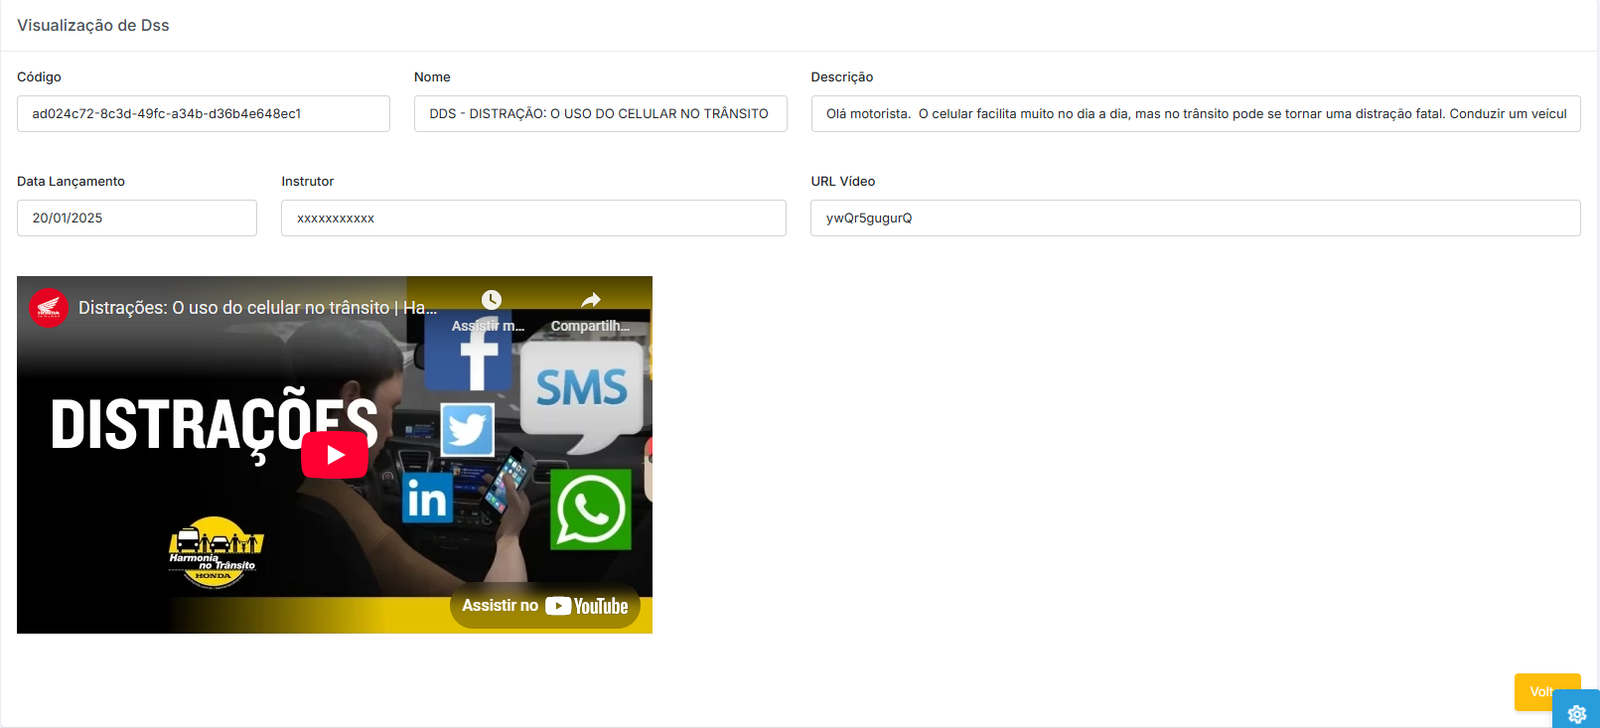Select the URL Vídeo field containing ywQr5gugurQ
This screenshot has width=1600, height=728.
tap(1195, 218)
